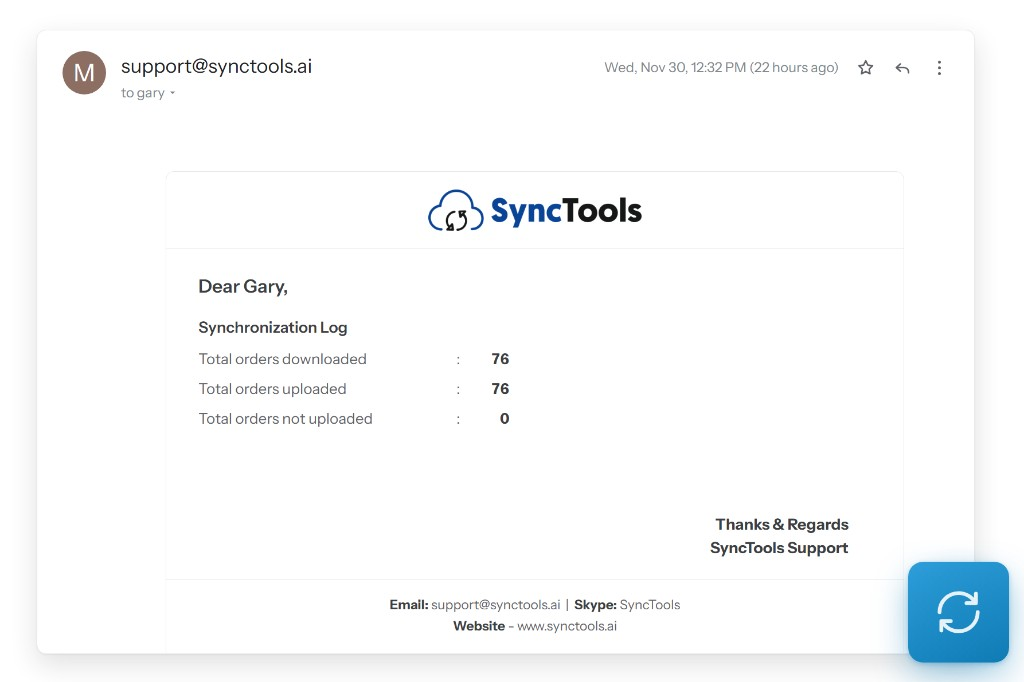Click 'Total orders not uploaded' label
Image resolution: width=1024 pixels, height=682 pixels.
[x=285, y=419]
